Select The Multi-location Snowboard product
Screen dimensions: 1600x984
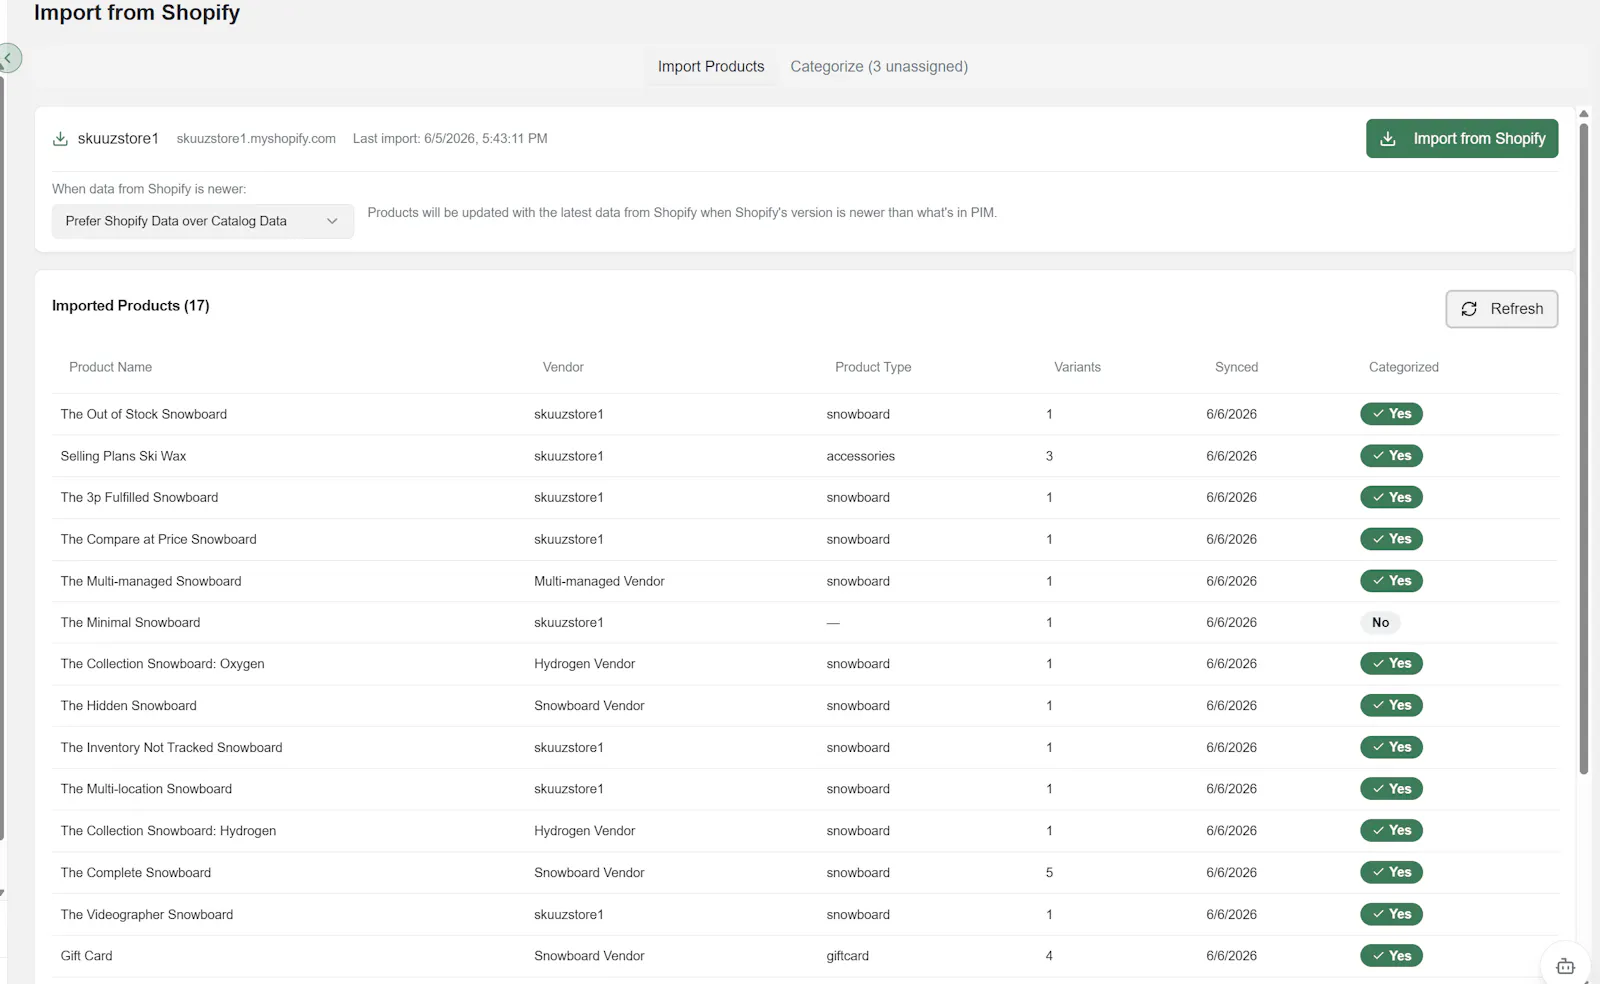pyautogui.click(x=146, y=789)
